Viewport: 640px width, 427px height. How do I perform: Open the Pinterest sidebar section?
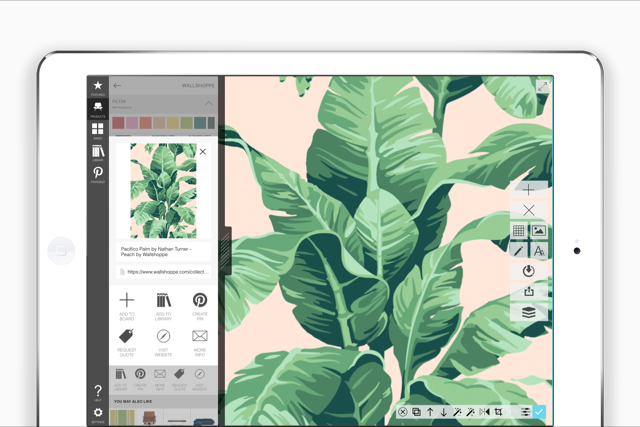(98, 174)
